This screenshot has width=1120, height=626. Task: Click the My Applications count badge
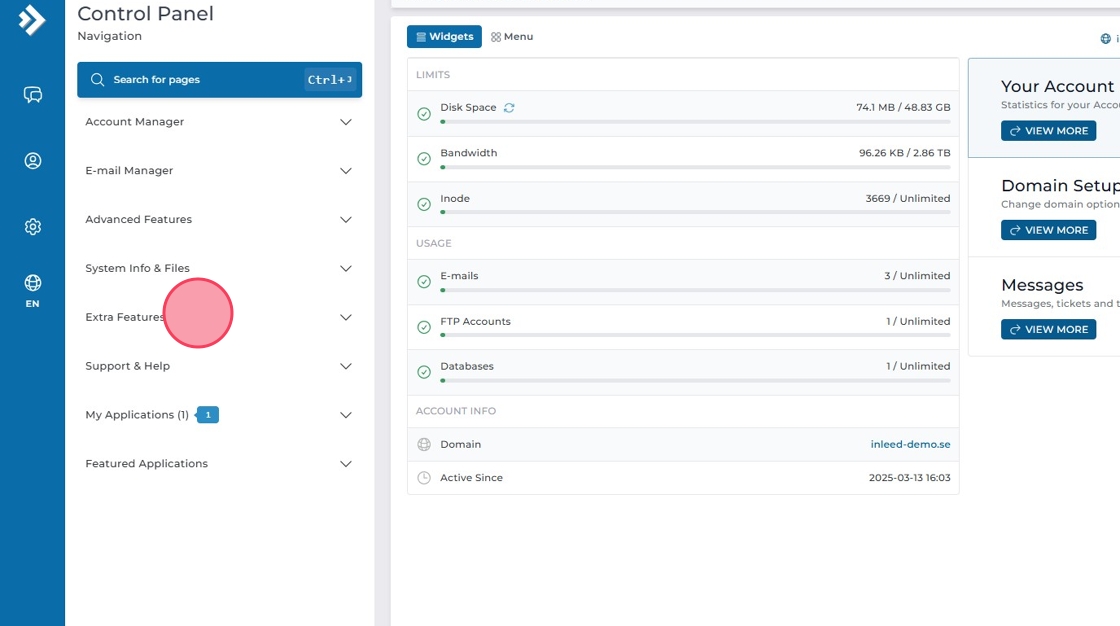[207, 415]
